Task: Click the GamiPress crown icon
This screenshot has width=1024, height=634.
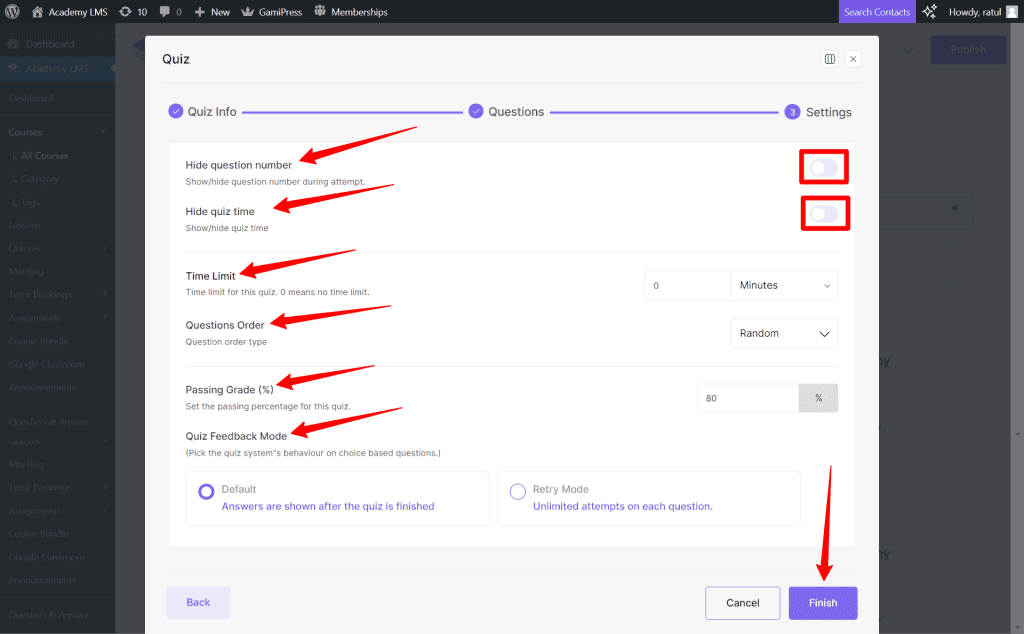Action: tap(248, 12)
